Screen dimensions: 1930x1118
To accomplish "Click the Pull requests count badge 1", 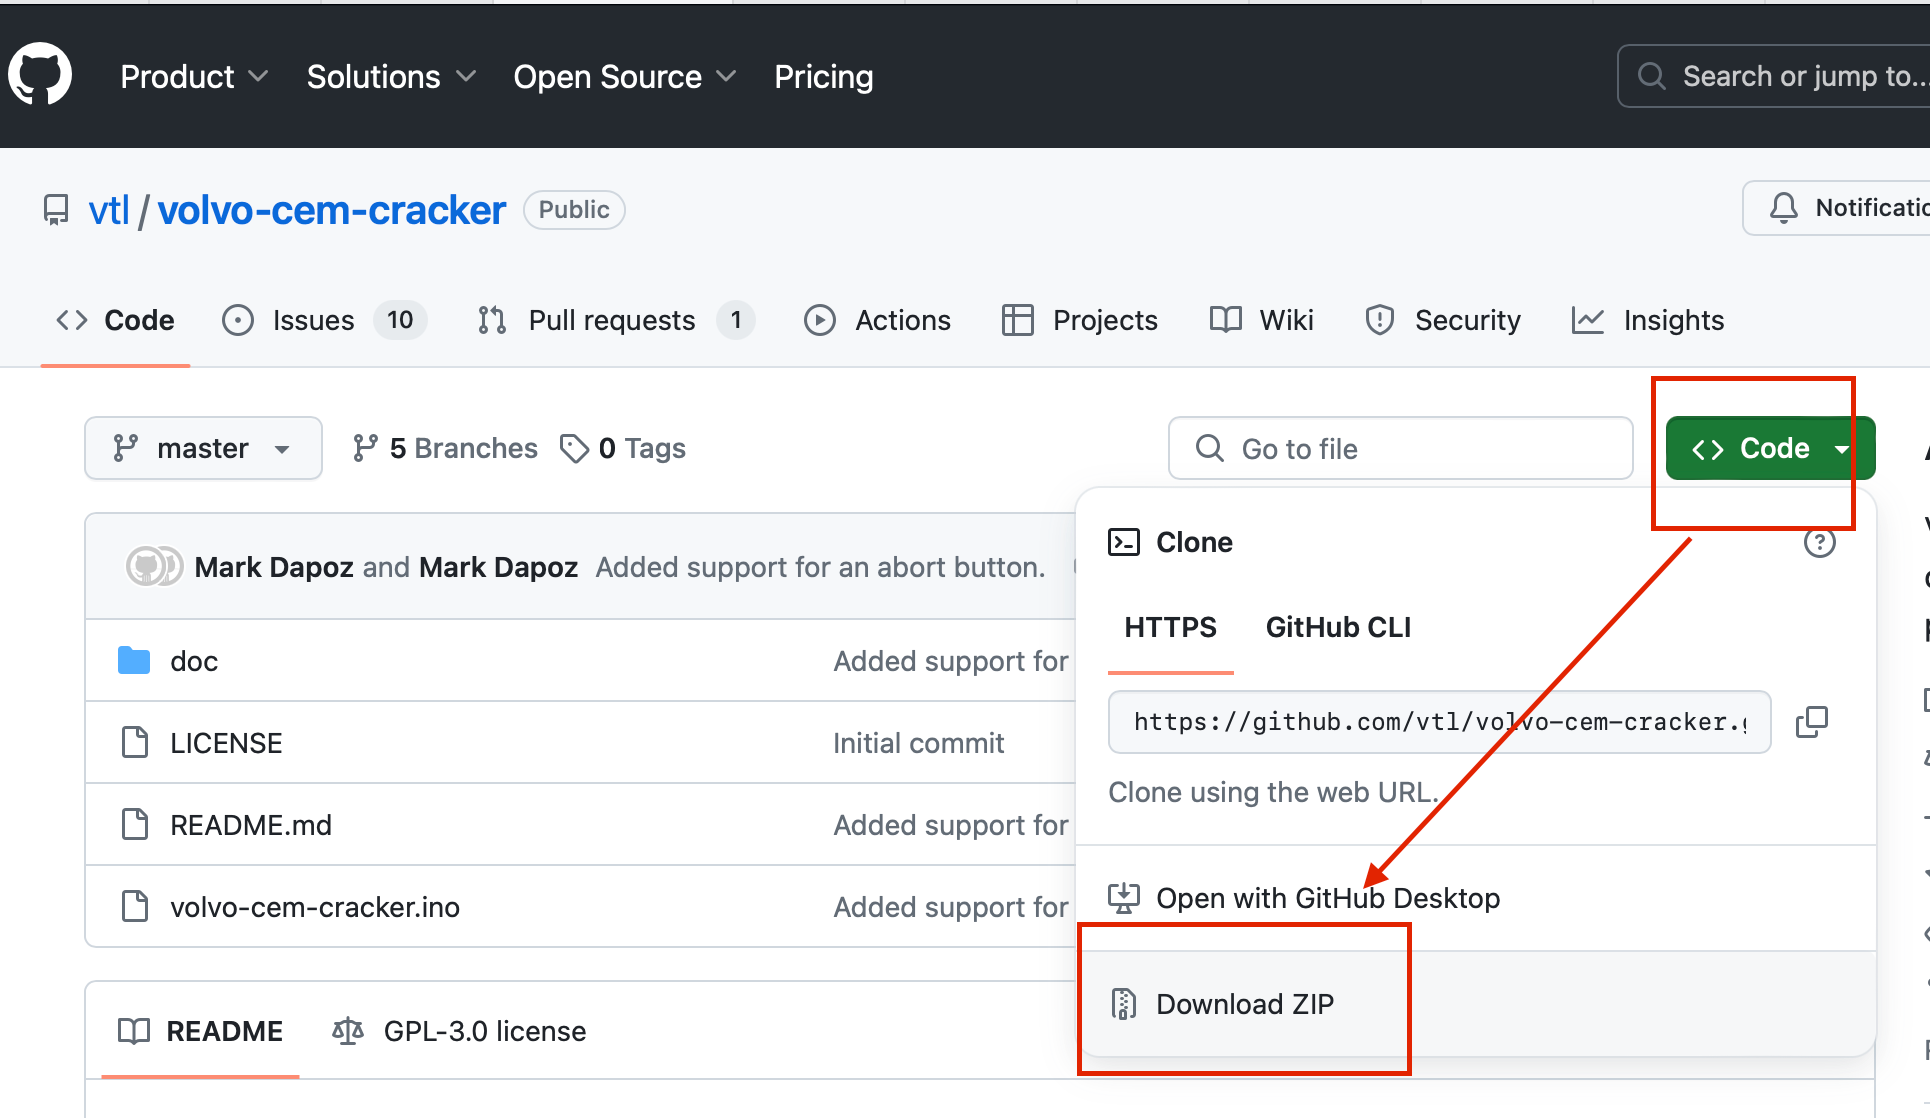I will (x=736, y=320).
